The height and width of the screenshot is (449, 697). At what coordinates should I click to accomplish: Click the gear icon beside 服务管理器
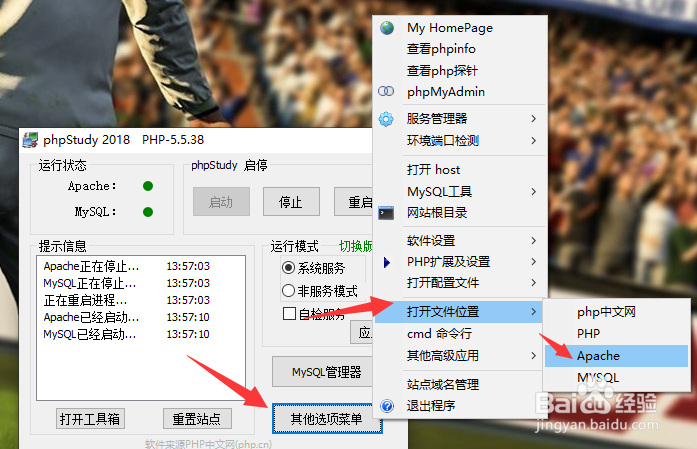[x=386, y=119]
